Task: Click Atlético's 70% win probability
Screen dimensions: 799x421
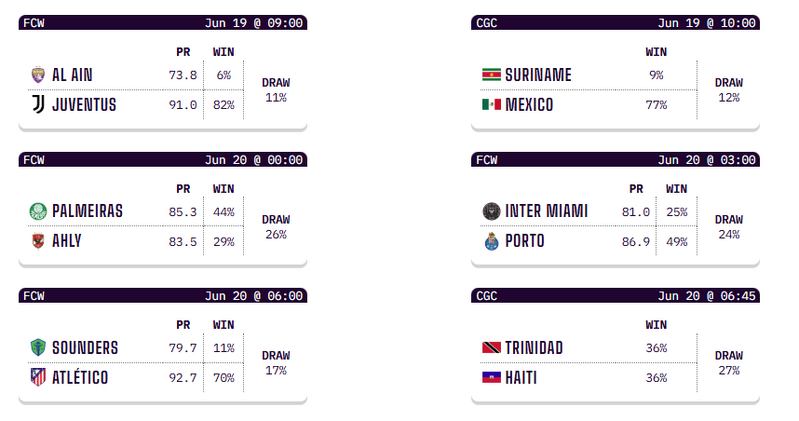Action: [223, 378]
